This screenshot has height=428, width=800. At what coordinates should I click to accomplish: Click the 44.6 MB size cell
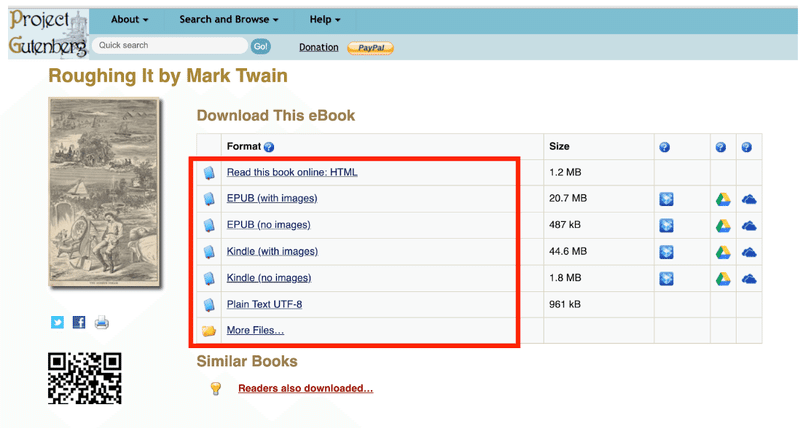click(x=598, y=251)
